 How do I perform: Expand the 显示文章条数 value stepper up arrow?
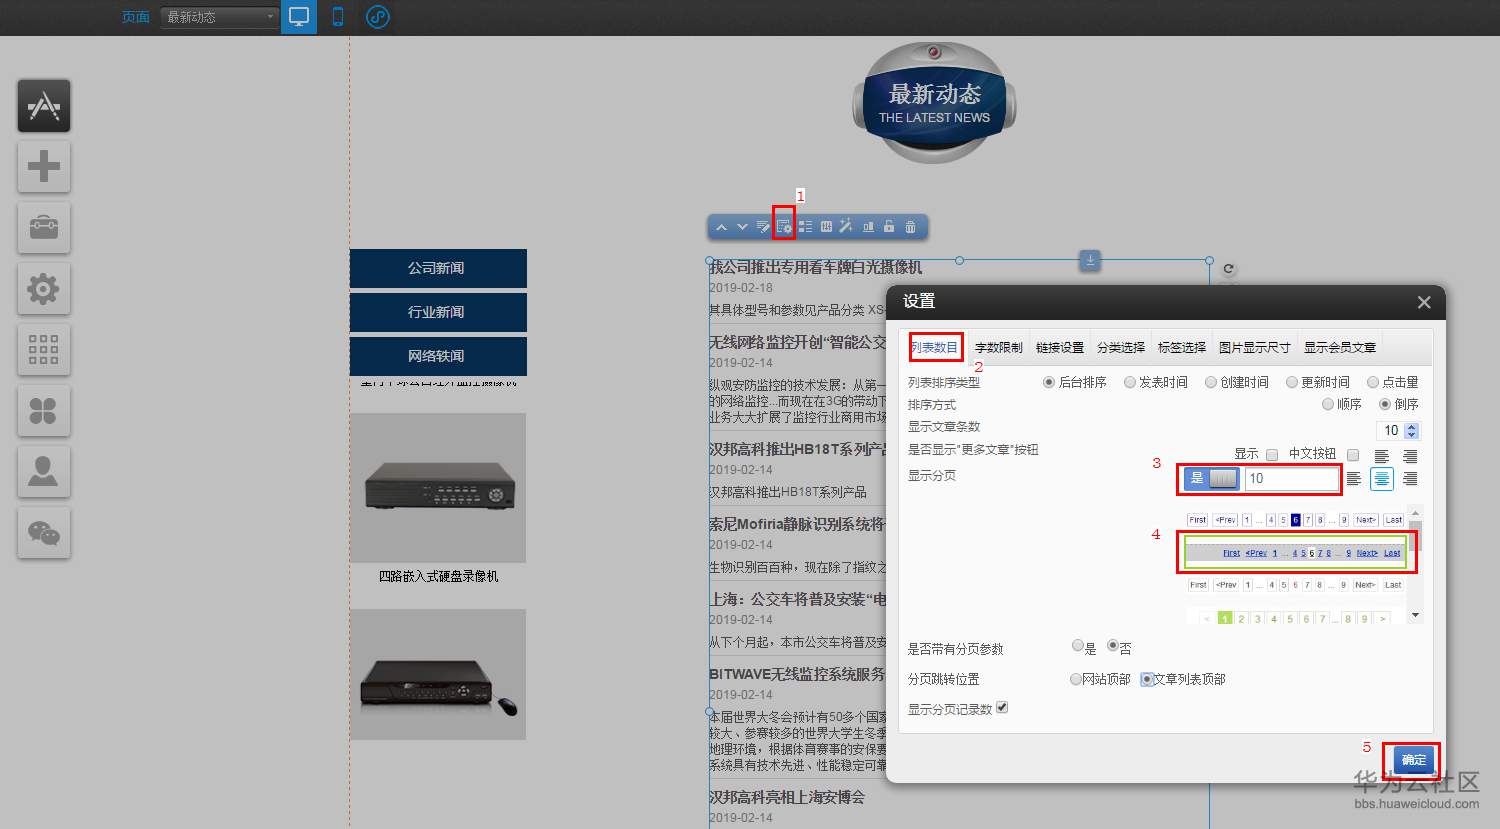tap(1412, 426)
